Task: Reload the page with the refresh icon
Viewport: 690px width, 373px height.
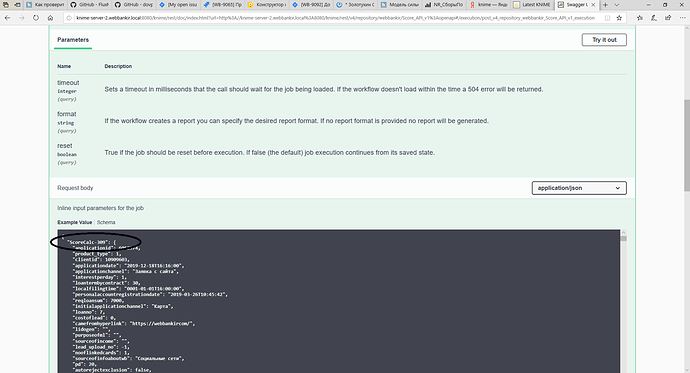Action: (36, 18)
